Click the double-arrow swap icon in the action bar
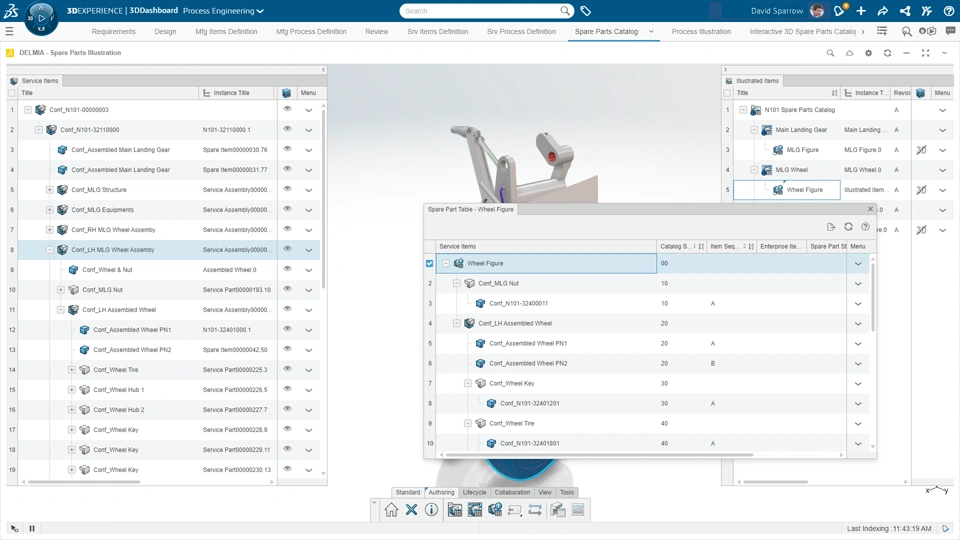Image resolution: width=960 pixels, height=540 pixels. click(534, 509)
